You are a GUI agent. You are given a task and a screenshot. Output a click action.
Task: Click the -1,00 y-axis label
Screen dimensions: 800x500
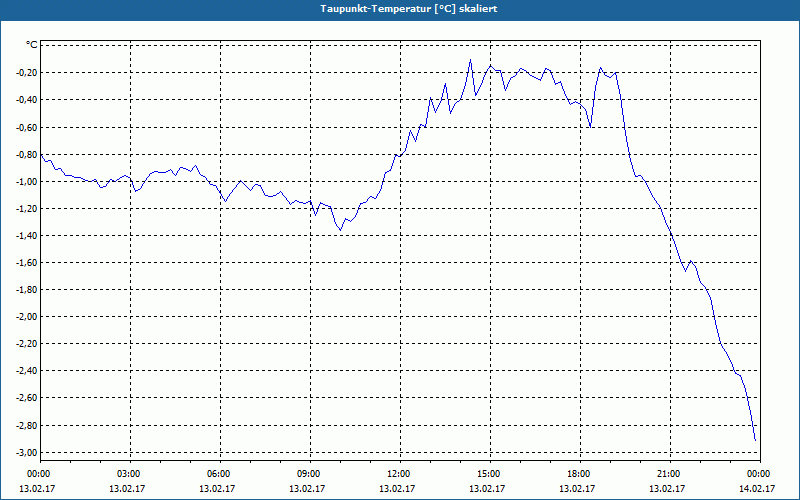(26, 181)
